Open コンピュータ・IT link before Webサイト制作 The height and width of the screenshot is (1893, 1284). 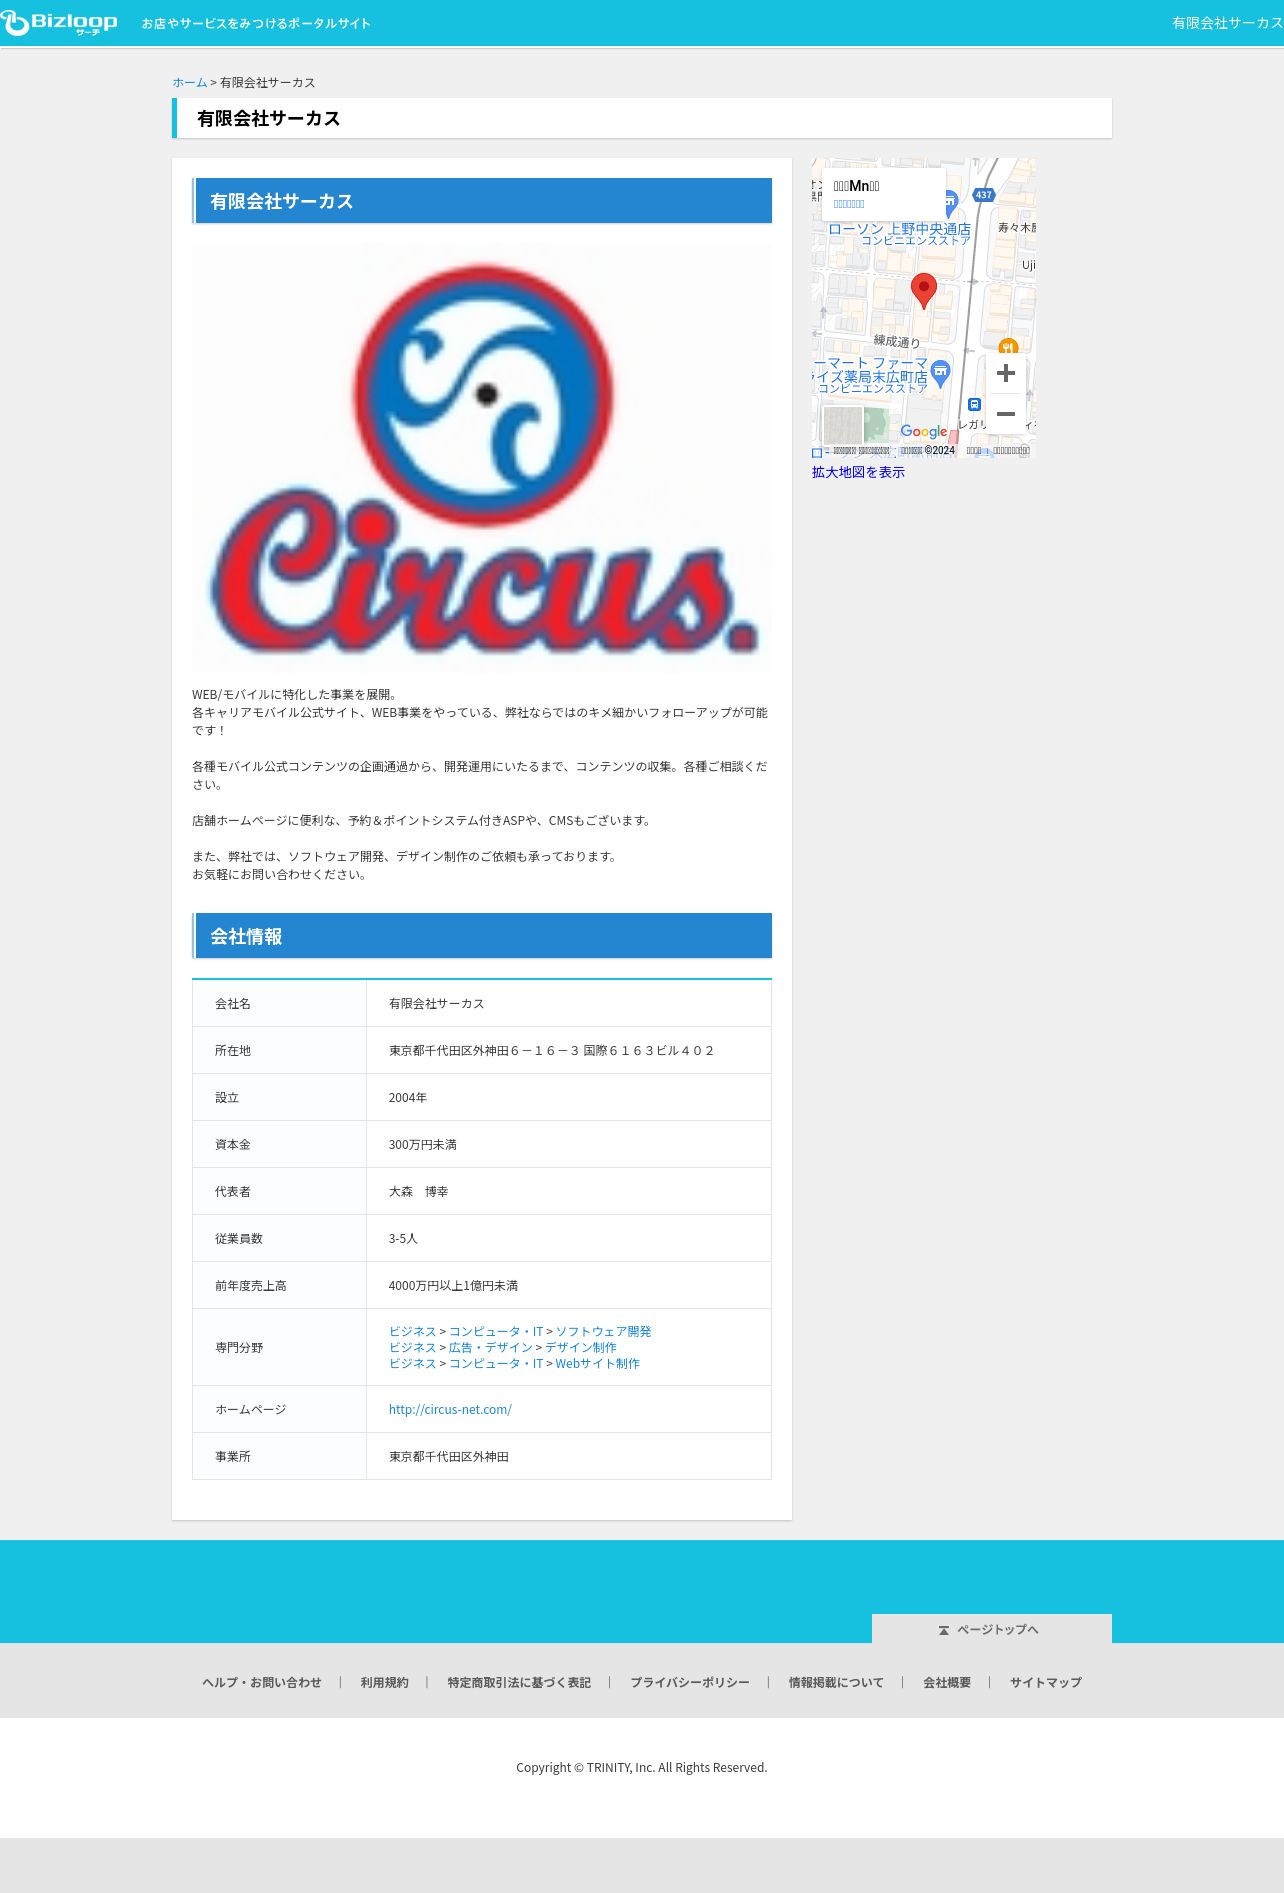496,1363
